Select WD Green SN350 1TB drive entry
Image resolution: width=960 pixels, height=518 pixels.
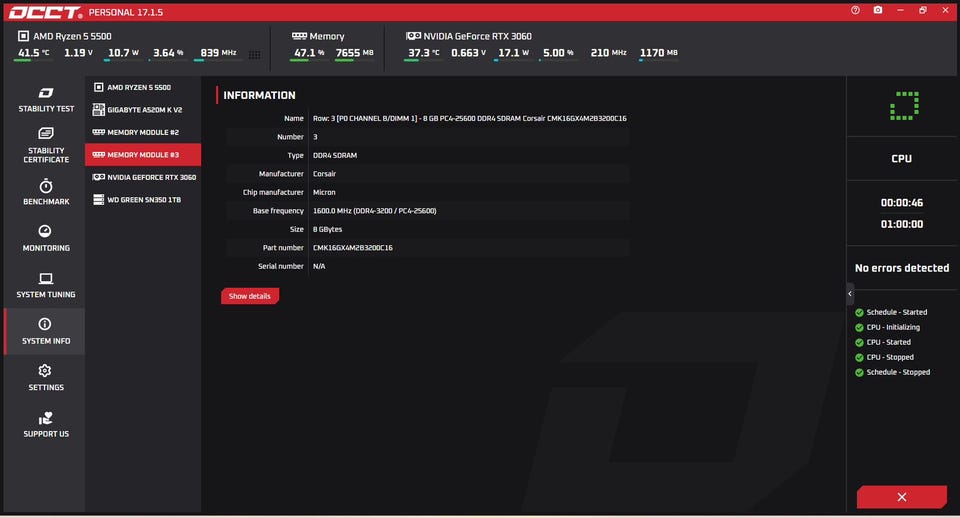[143, 200]
